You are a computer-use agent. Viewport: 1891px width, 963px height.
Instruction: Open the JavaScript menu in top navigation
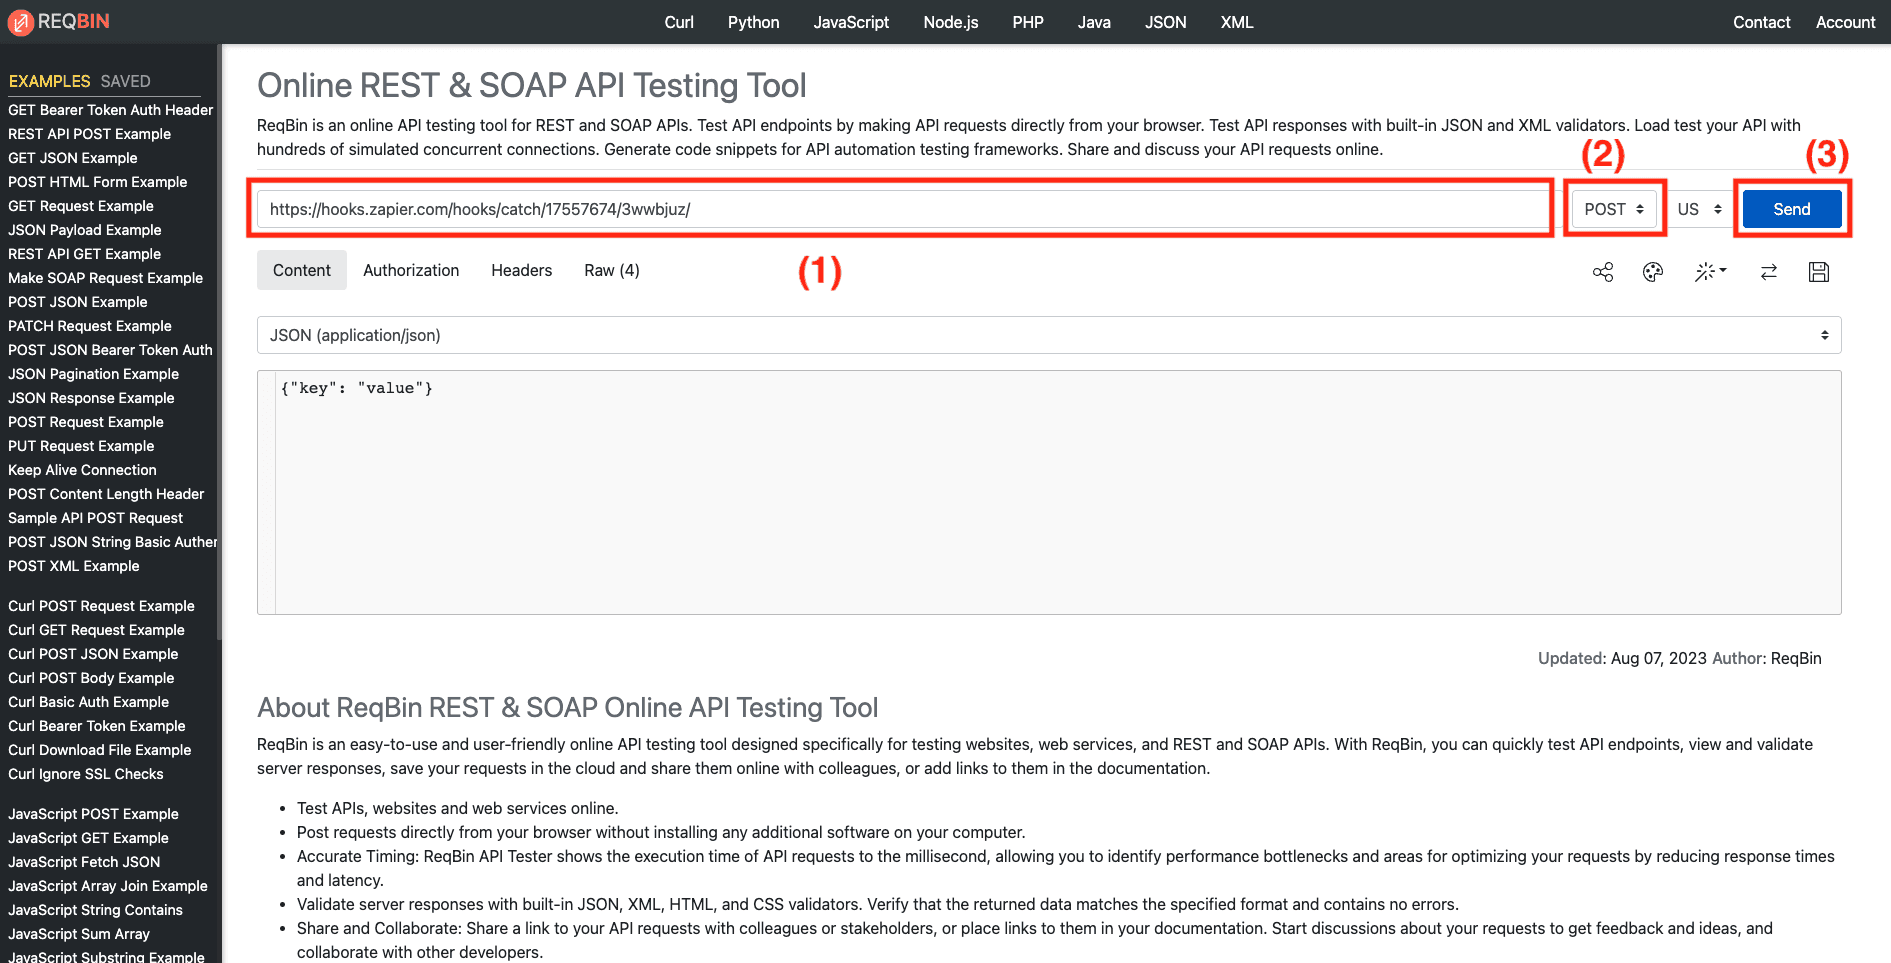(851, 22)
